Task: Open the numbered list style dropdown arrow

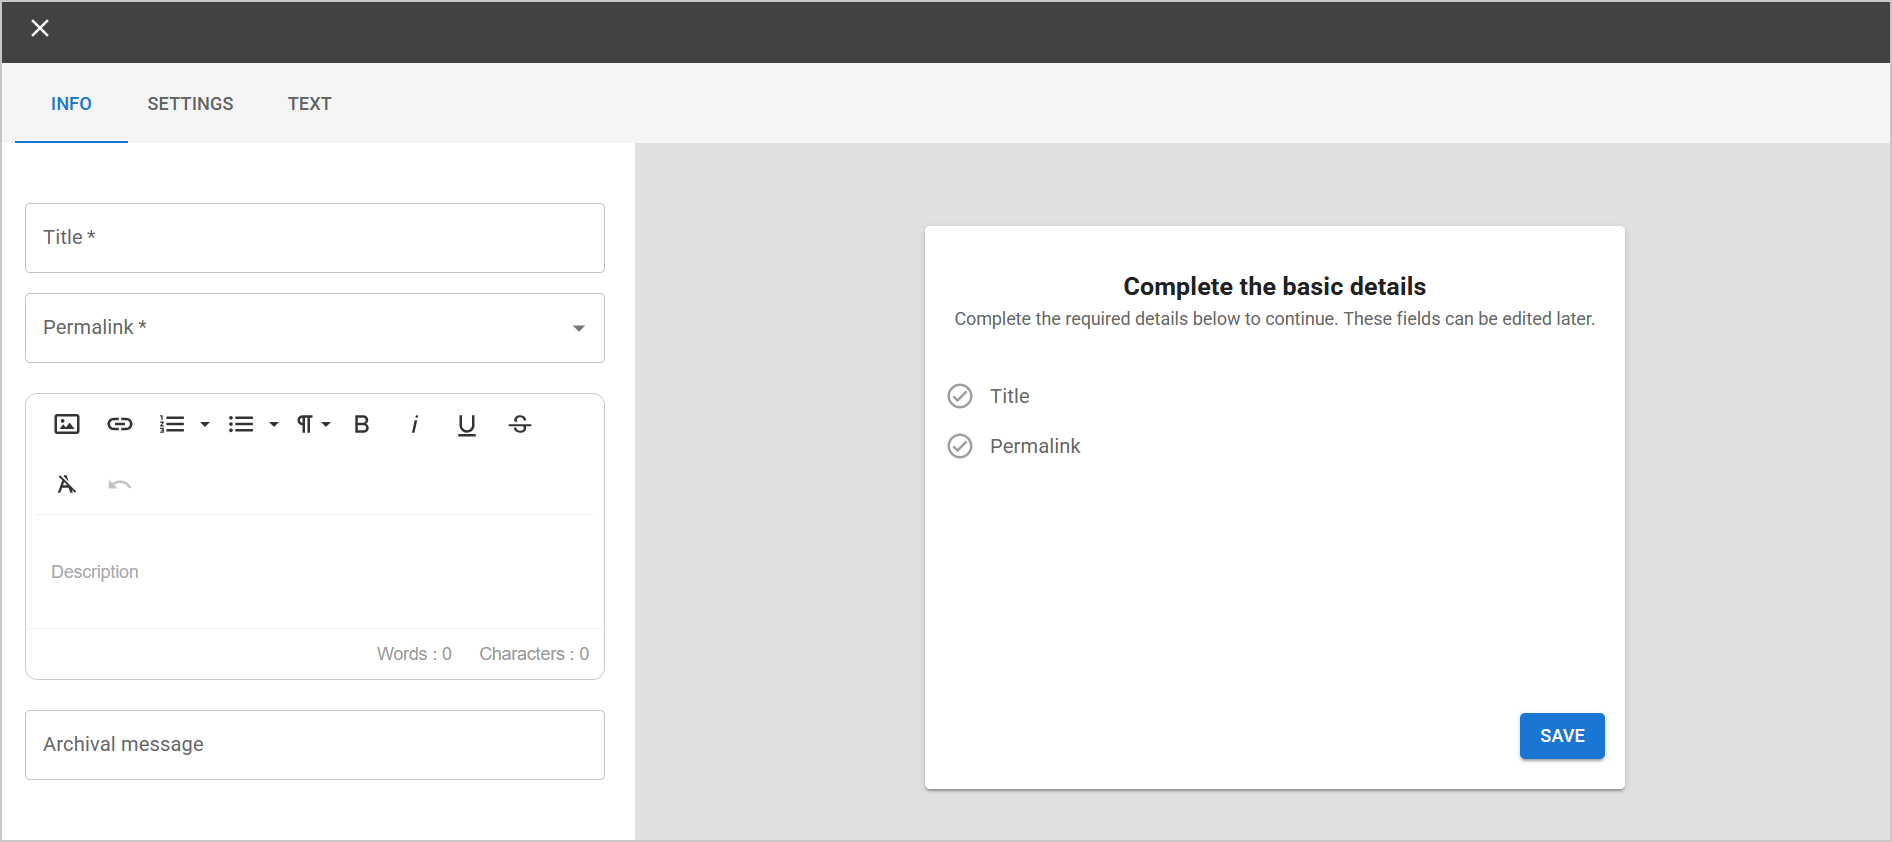Action: pyautogui.click(x=205, y=424)
